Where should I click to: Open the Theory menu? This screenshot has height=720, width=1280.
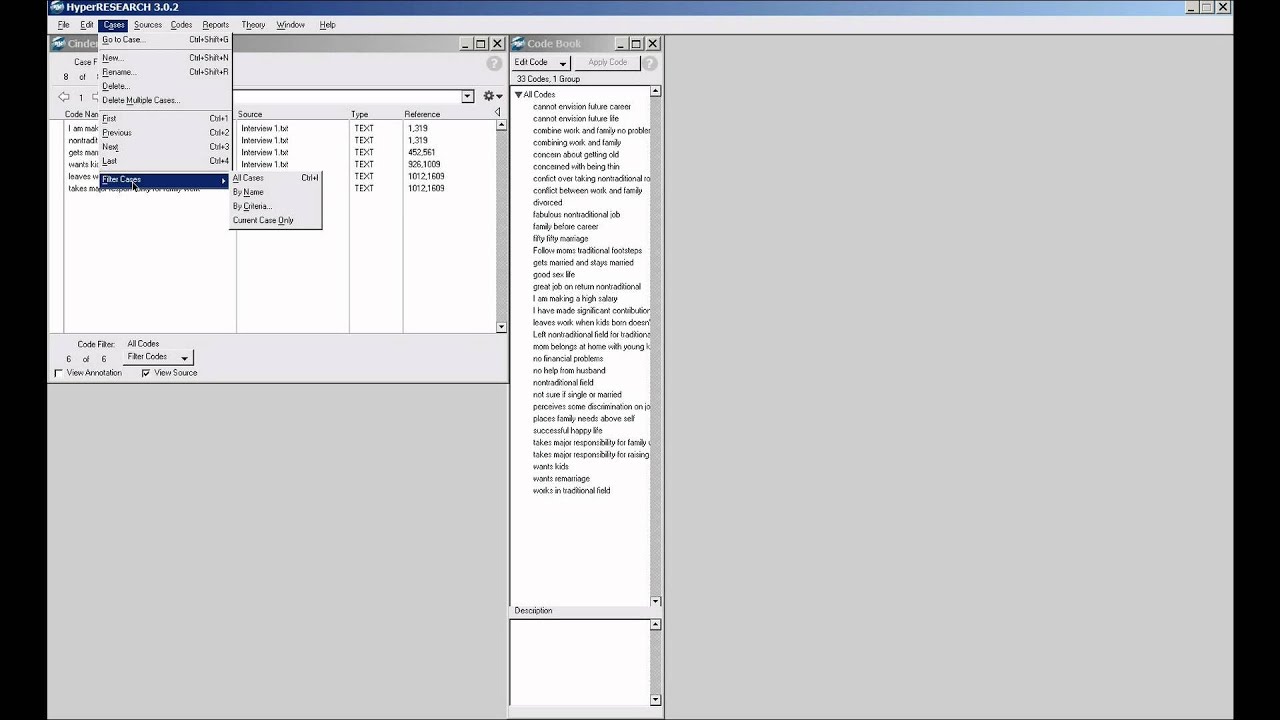click(x=253, y=25)
